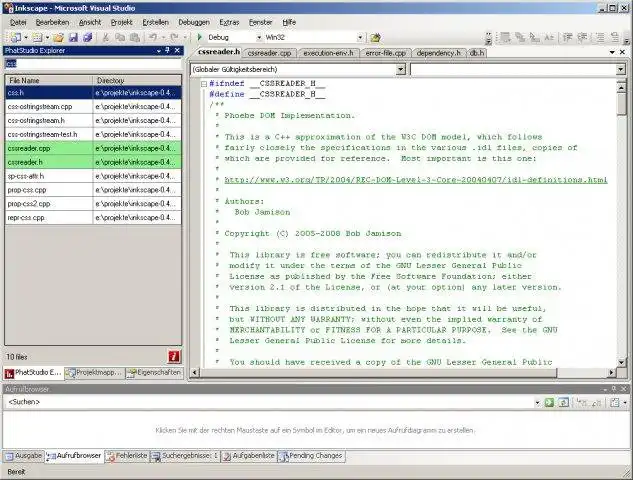
Task: Open the Bearbeiten menu
Action: click(x=52, y=23)
